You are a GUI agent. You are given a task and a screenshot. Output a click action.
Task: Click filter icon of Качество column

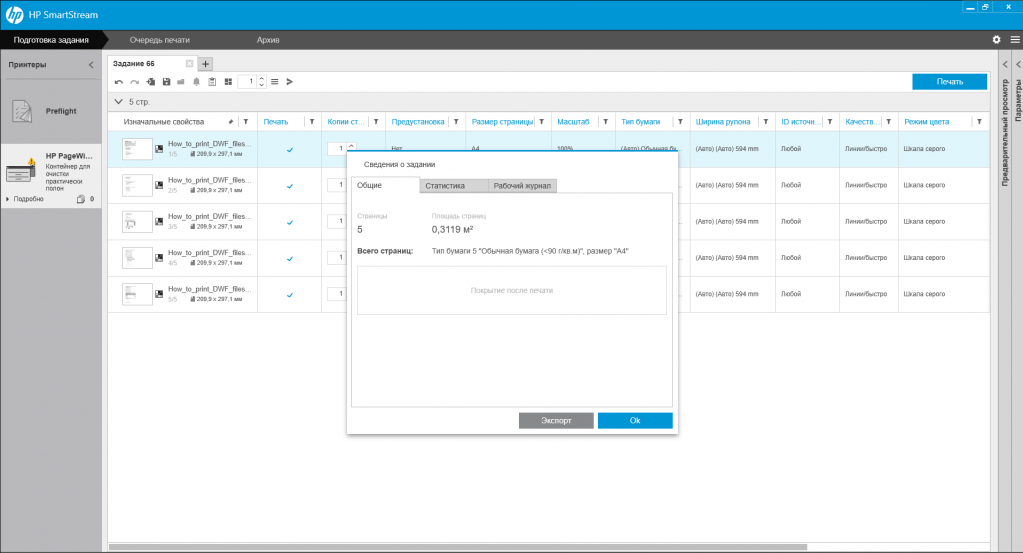(x=889, y=122)
